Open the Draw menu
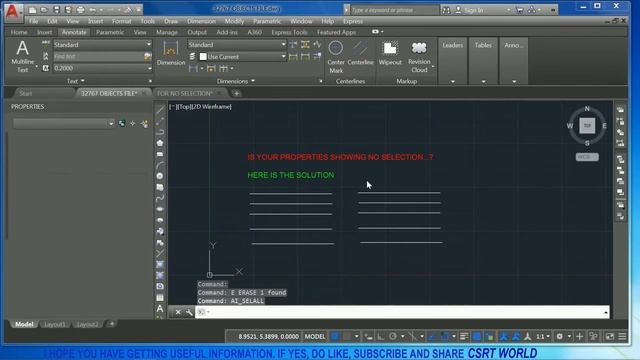Image resolution: width=640 pixels, height=360 pixels. [171, 21]
